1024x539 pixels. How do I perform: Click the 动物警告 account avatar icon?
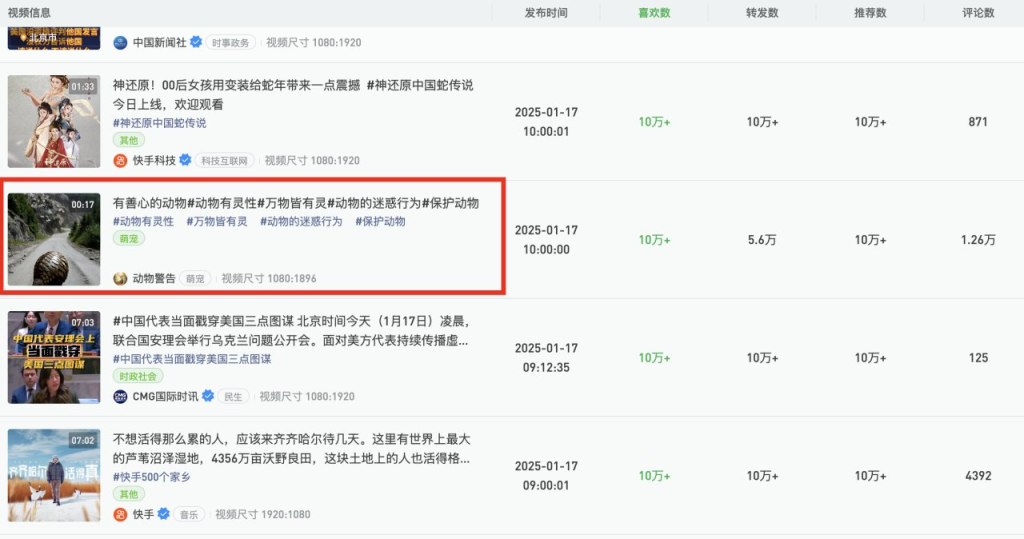(120, 278)
